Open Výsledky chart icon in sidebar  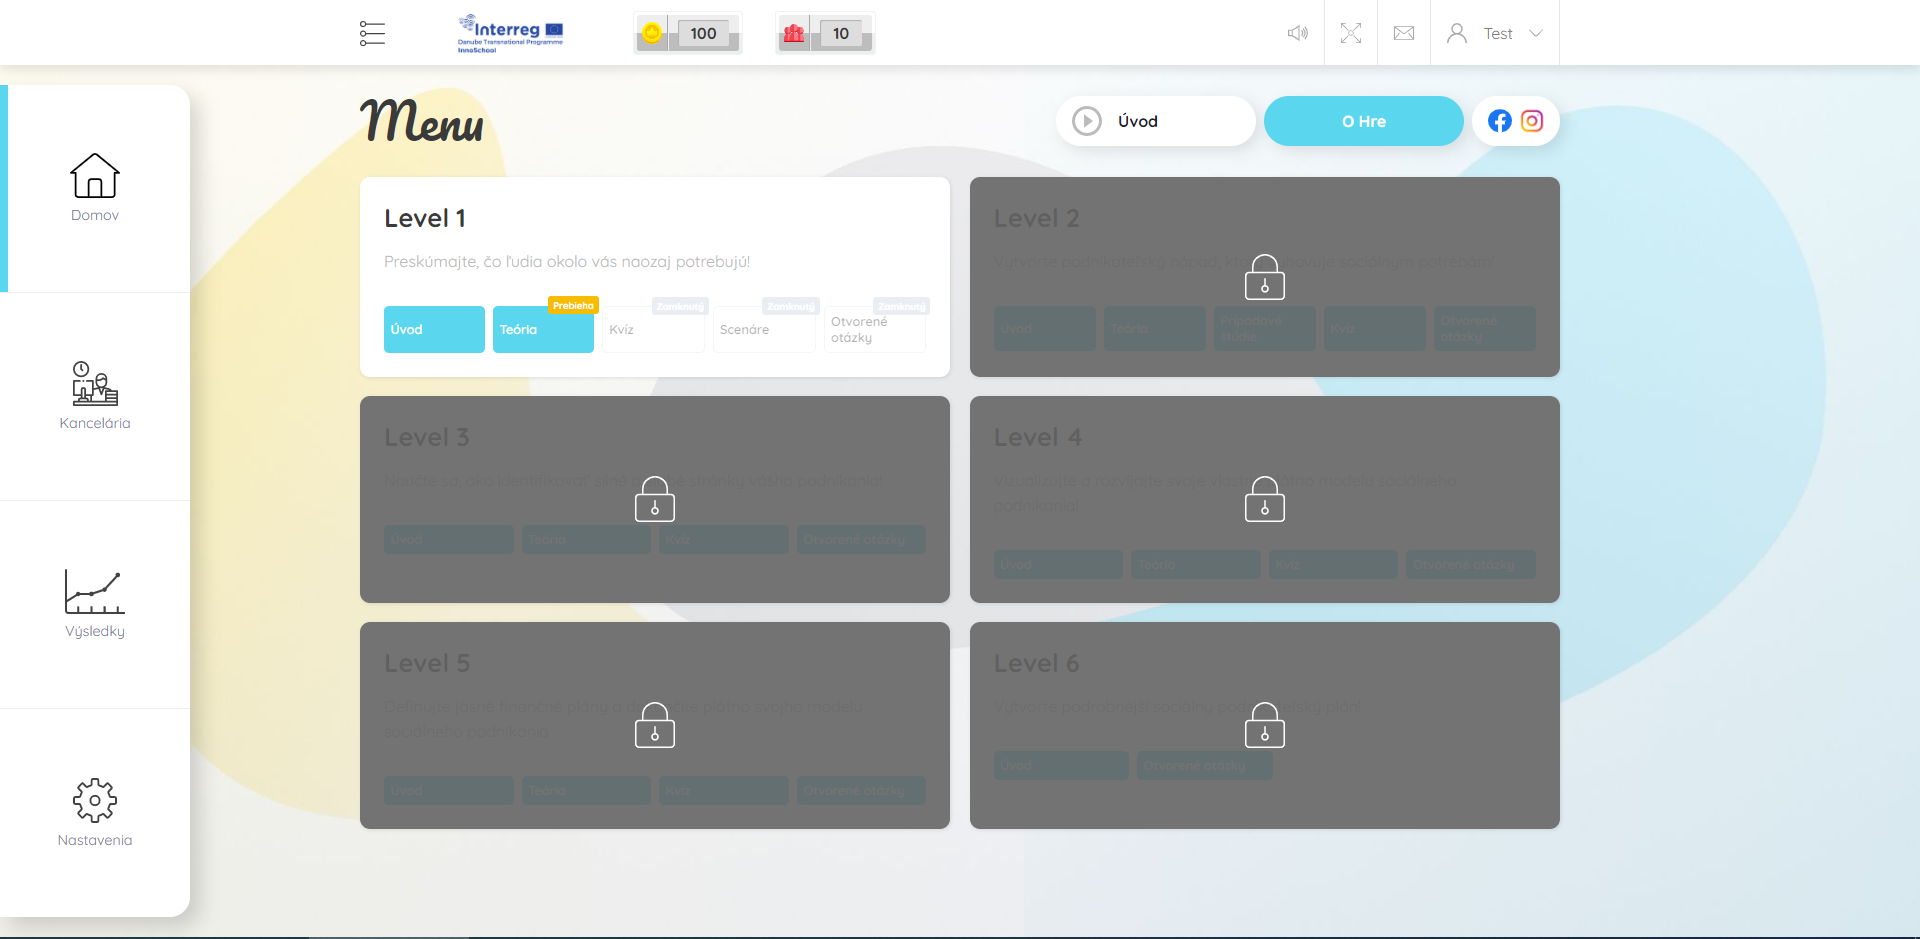(x=95, y=604)
